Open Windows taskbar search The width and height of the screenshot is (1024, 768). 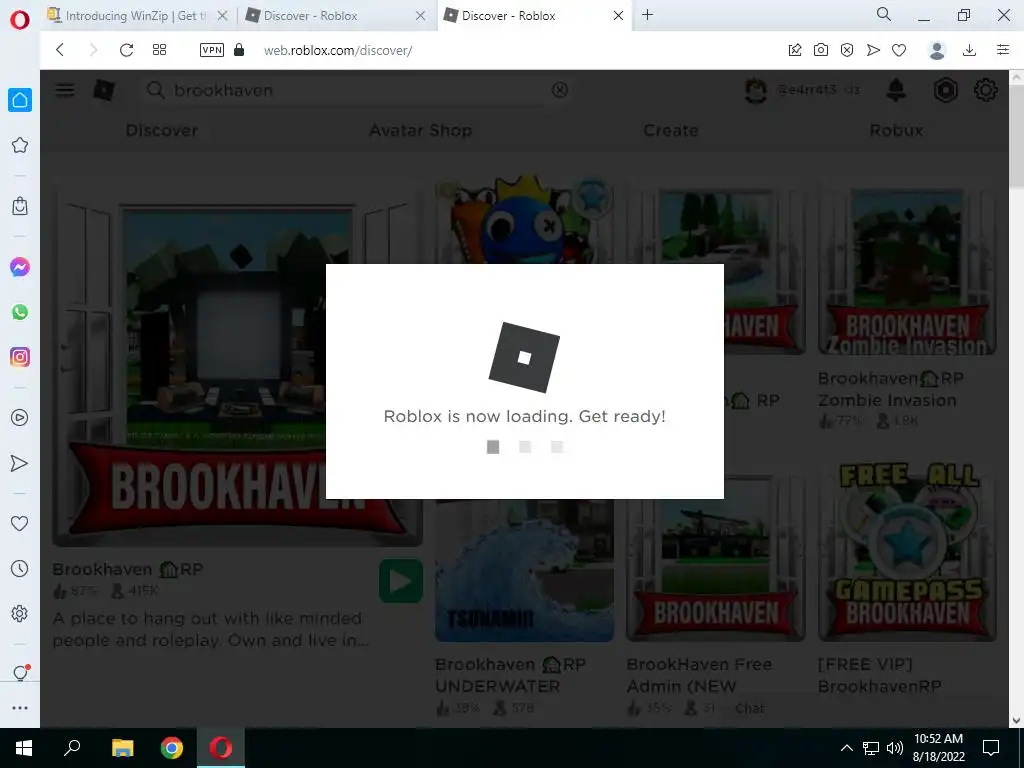pos(72,748)
